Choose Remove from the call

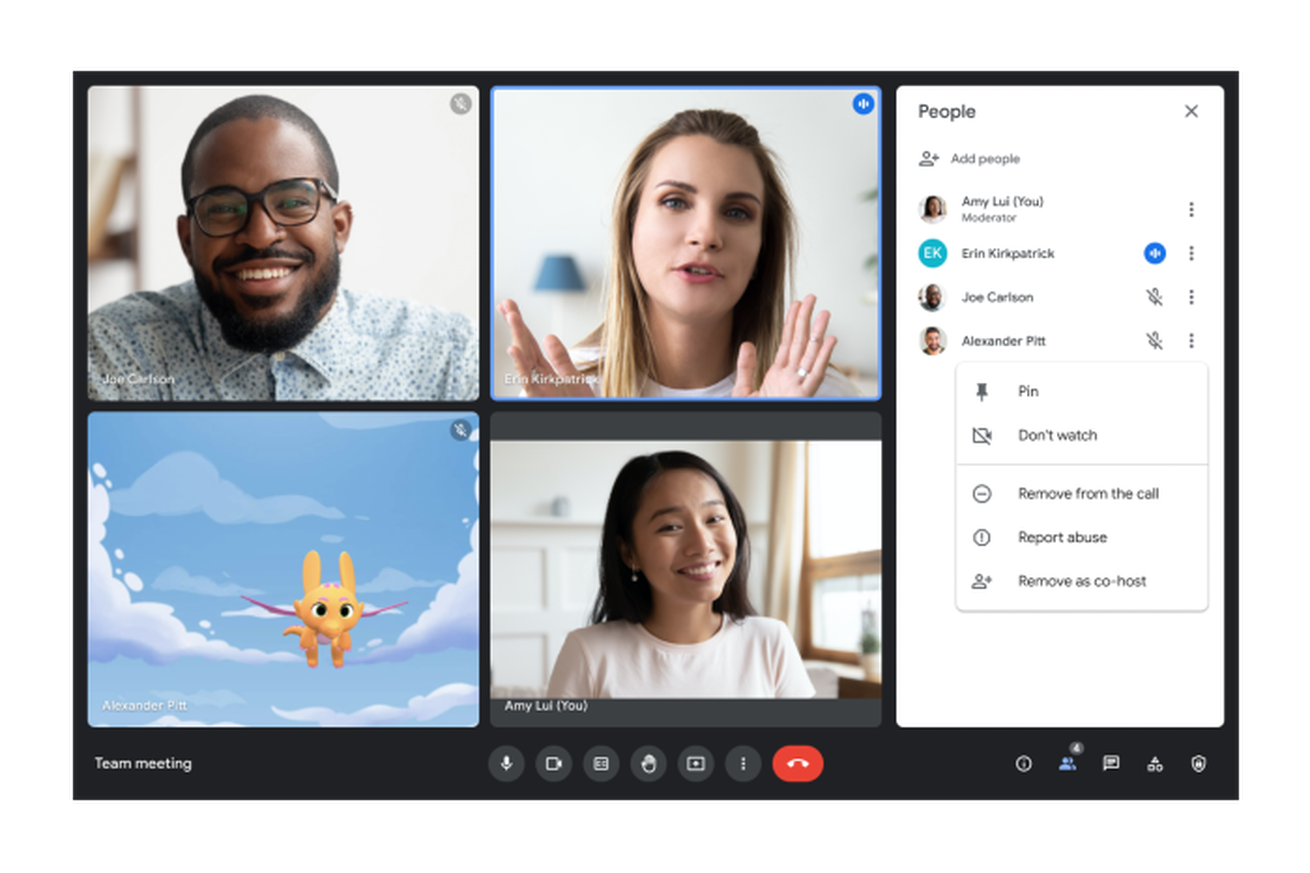coord(1088,494)
